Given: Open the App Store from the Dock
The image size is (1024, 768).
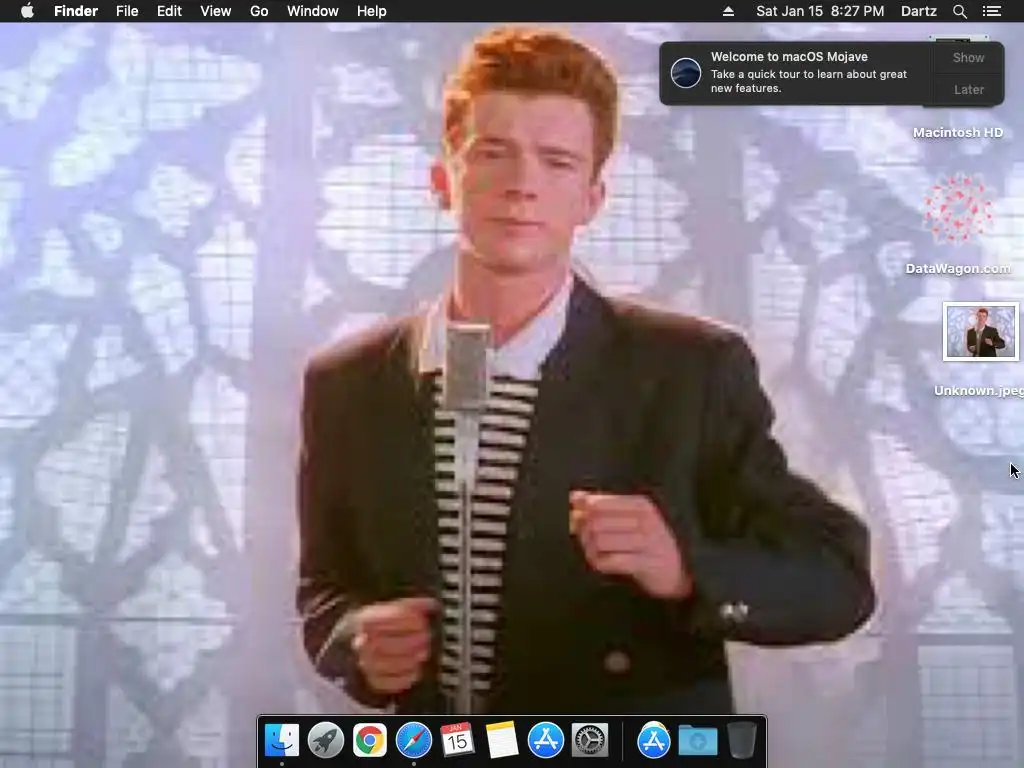Looking at the screenshot, I should tap(545, 740).
